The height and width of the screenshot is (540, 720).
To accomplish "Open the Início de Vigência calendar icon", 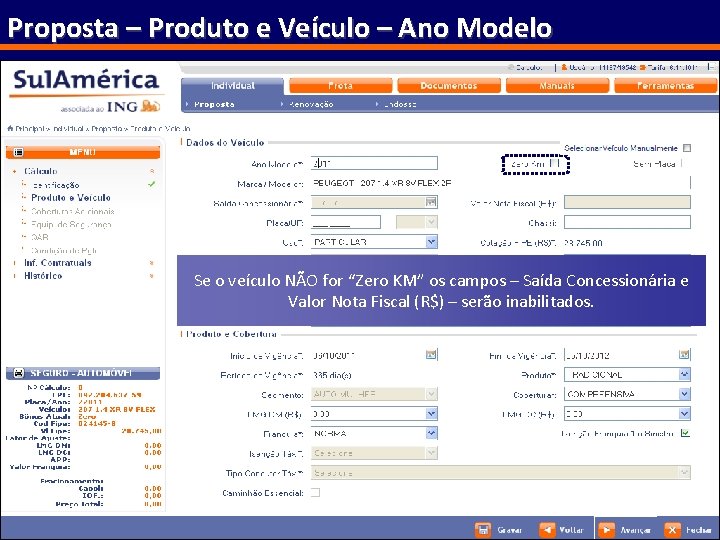I will pos(431,354).
